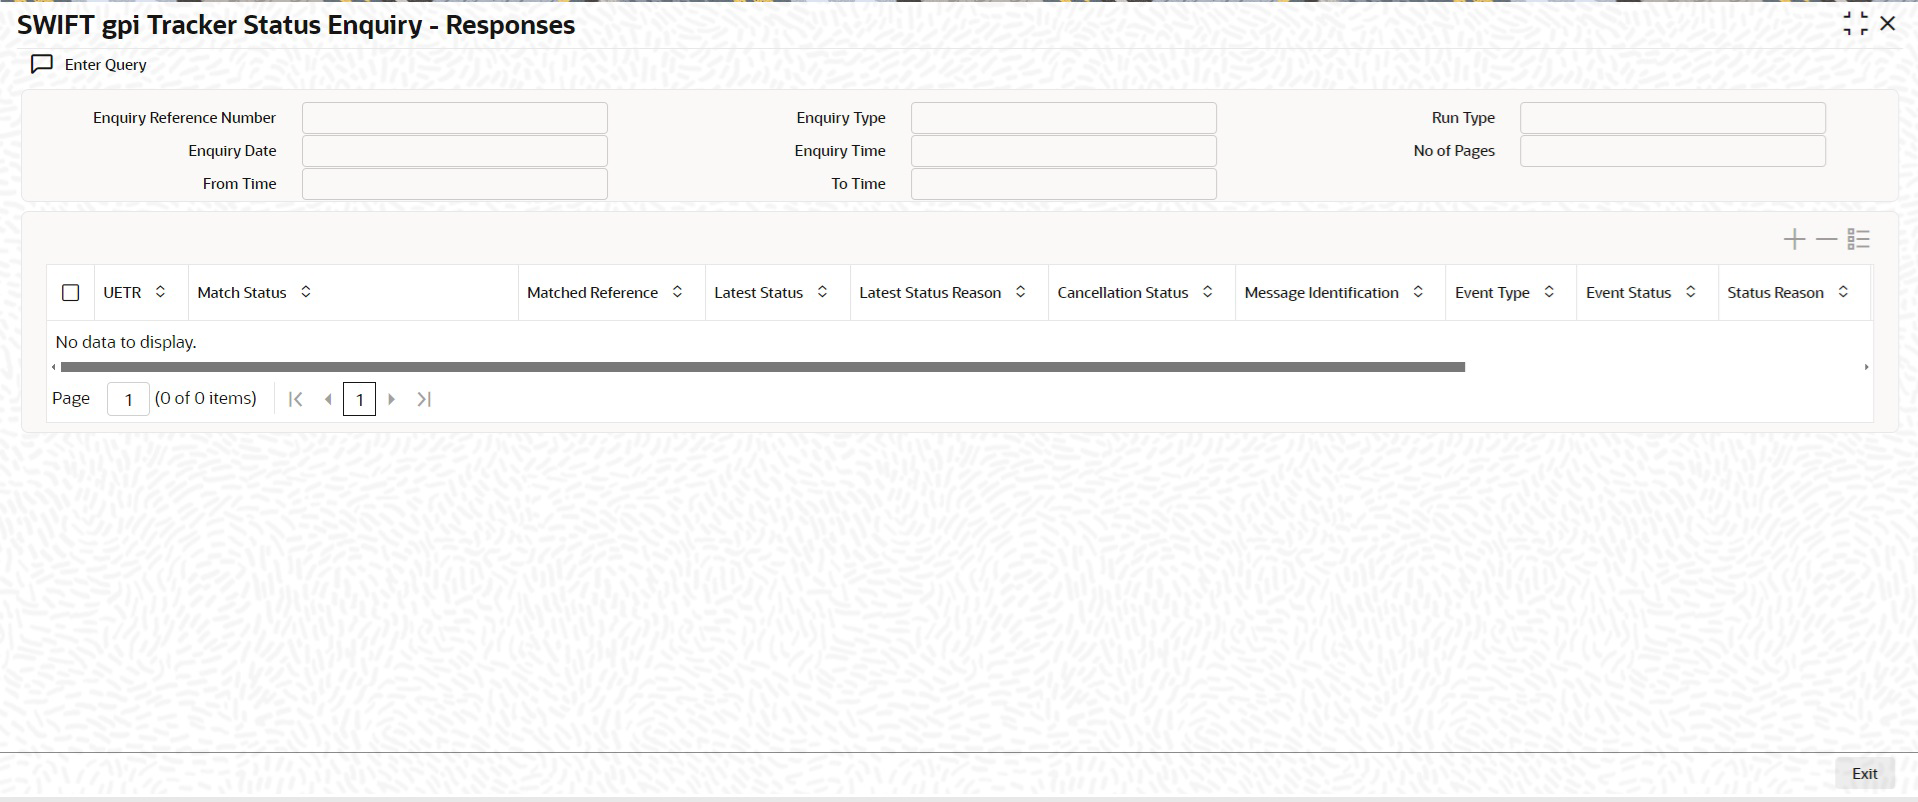Click the Exit button
Viewport: 1918px width, 802px height.
(1865, 773)
